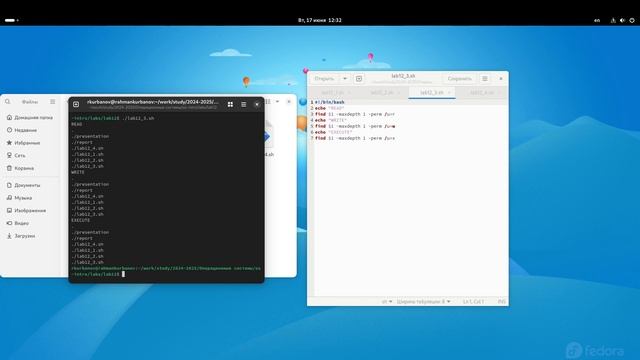
Task: Open the clock and calendar in top bar
Action: pyautogui.click(x=320, y=20)
